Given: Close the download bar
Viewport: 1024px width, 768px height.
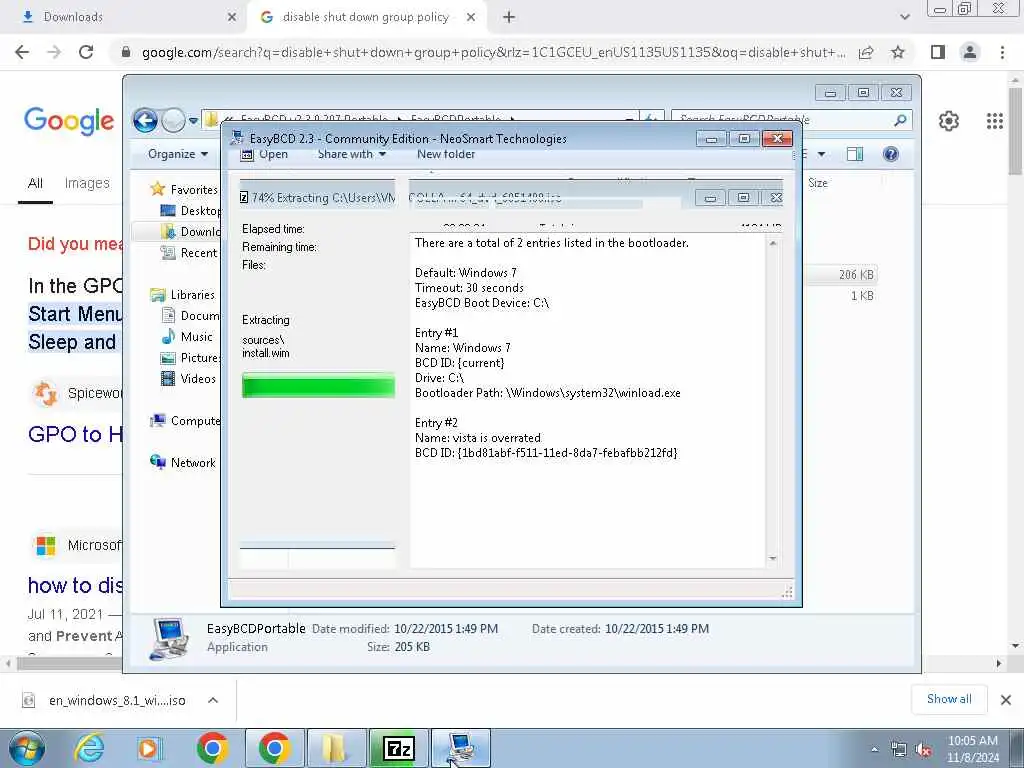Looking at the screenshot, I should (1006, 699).
